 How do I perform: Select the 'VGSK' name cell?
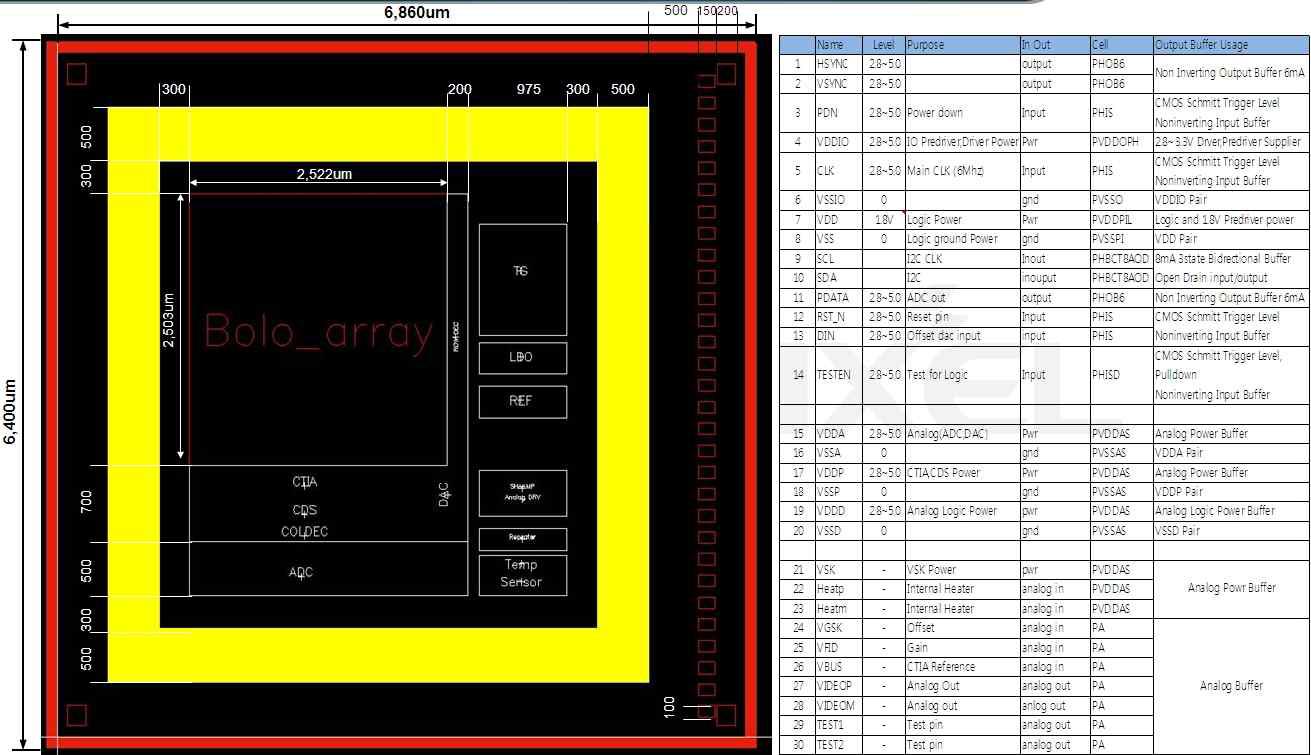tap(838, 628)
